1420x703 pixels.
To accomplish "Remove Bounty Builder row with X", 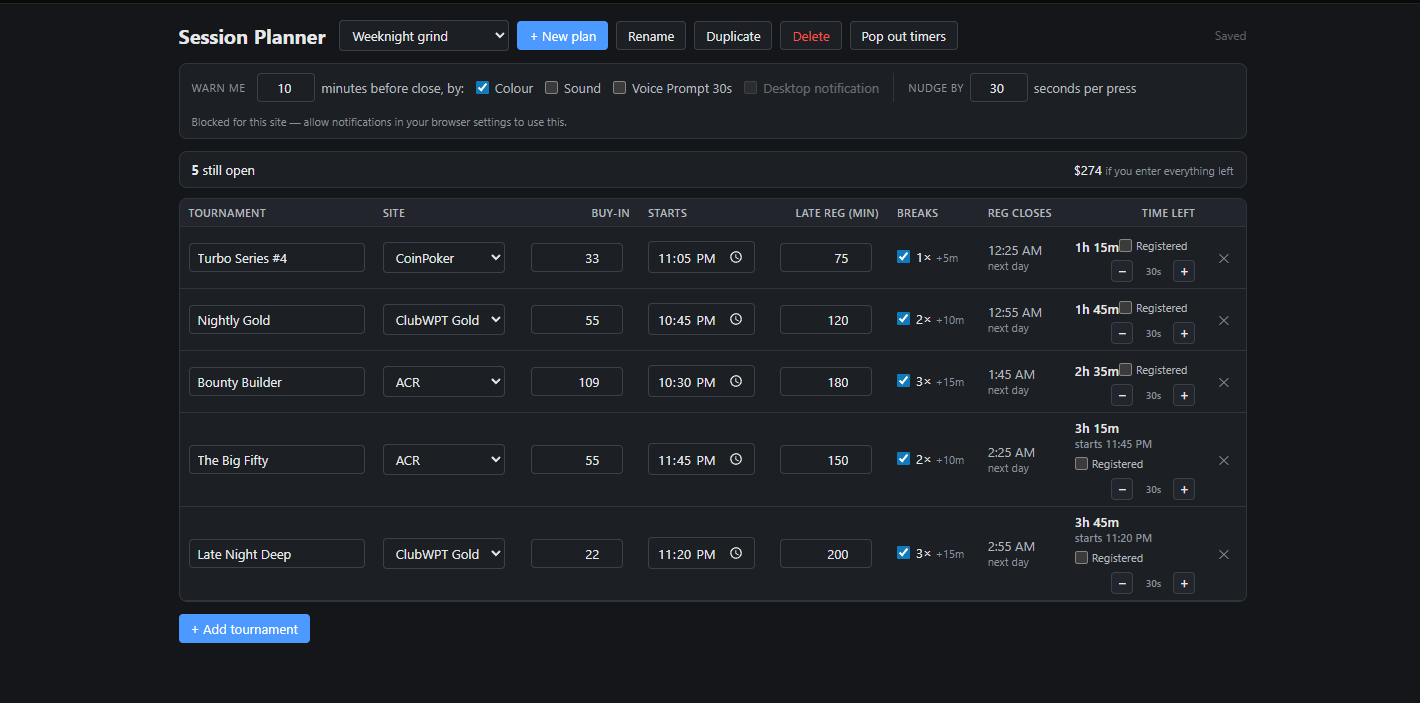I will click(1224, 382).
